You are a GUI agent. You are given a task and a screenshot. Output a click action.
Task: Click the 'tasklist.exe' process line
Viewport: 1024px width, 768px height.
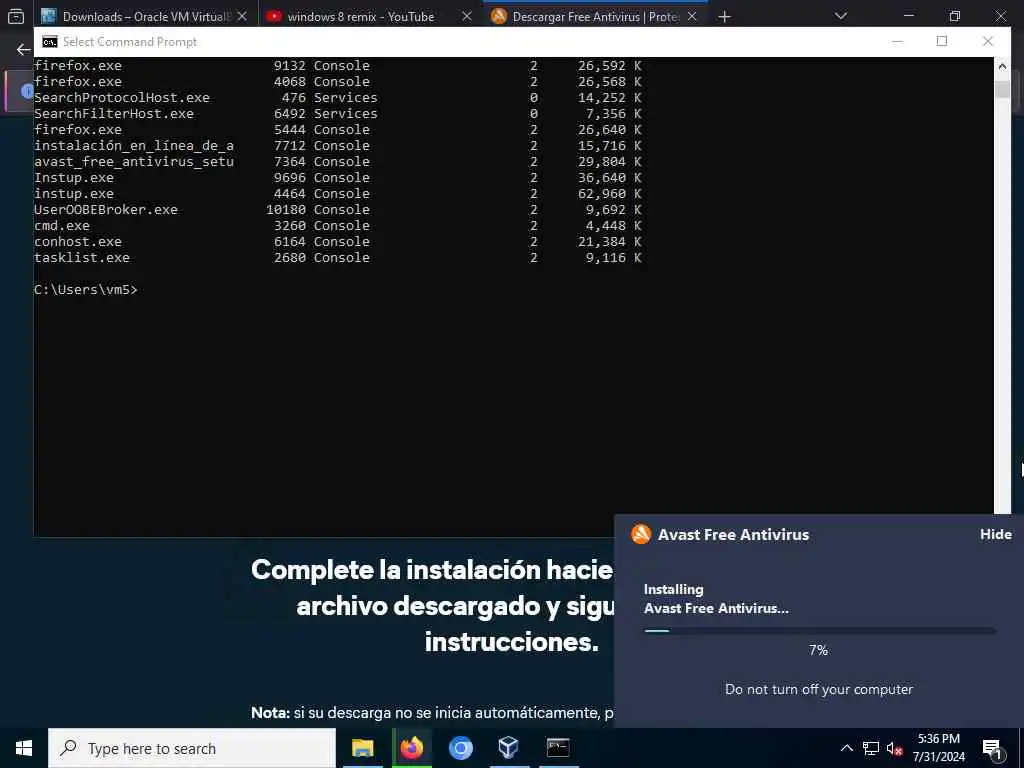click(x=338, y=257)
